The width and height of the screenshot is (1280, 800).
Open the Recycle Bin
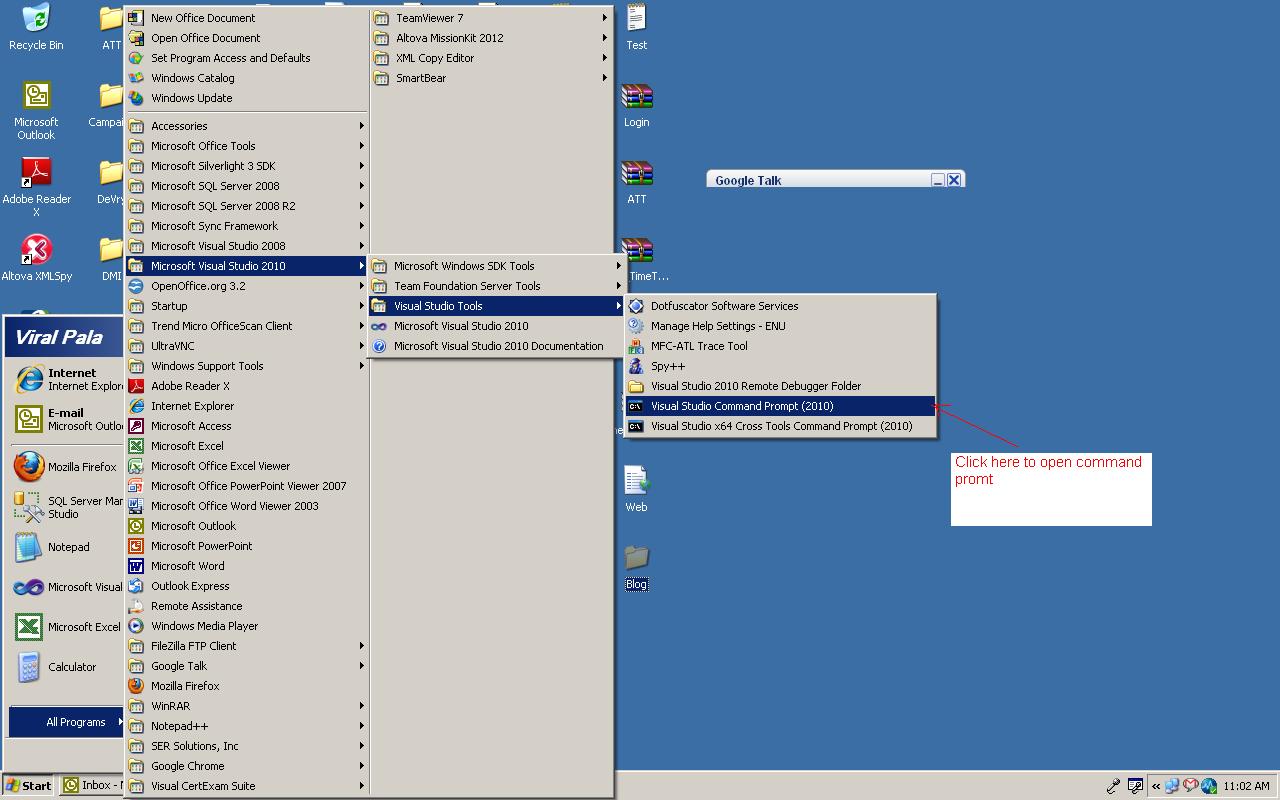point(36,25)
